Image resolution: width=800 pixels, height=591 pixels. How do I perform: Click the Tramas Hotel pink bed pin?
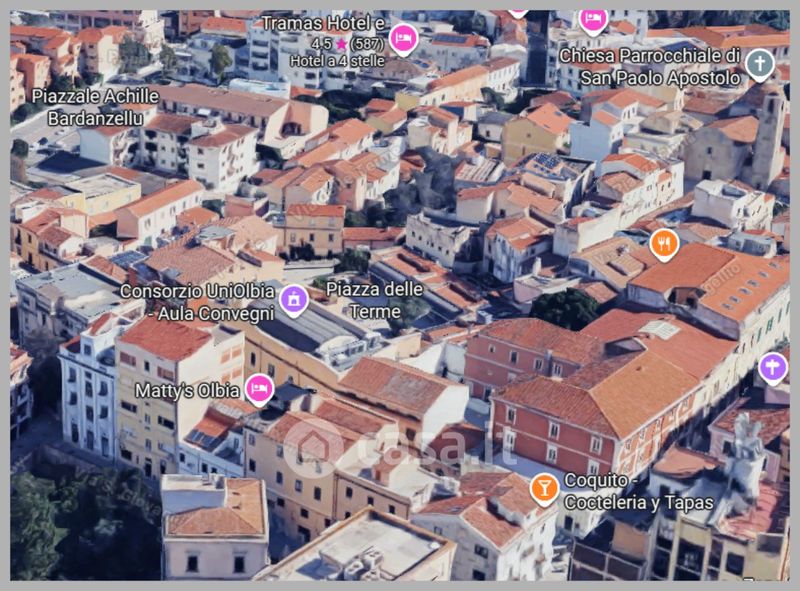coord(403,38)
